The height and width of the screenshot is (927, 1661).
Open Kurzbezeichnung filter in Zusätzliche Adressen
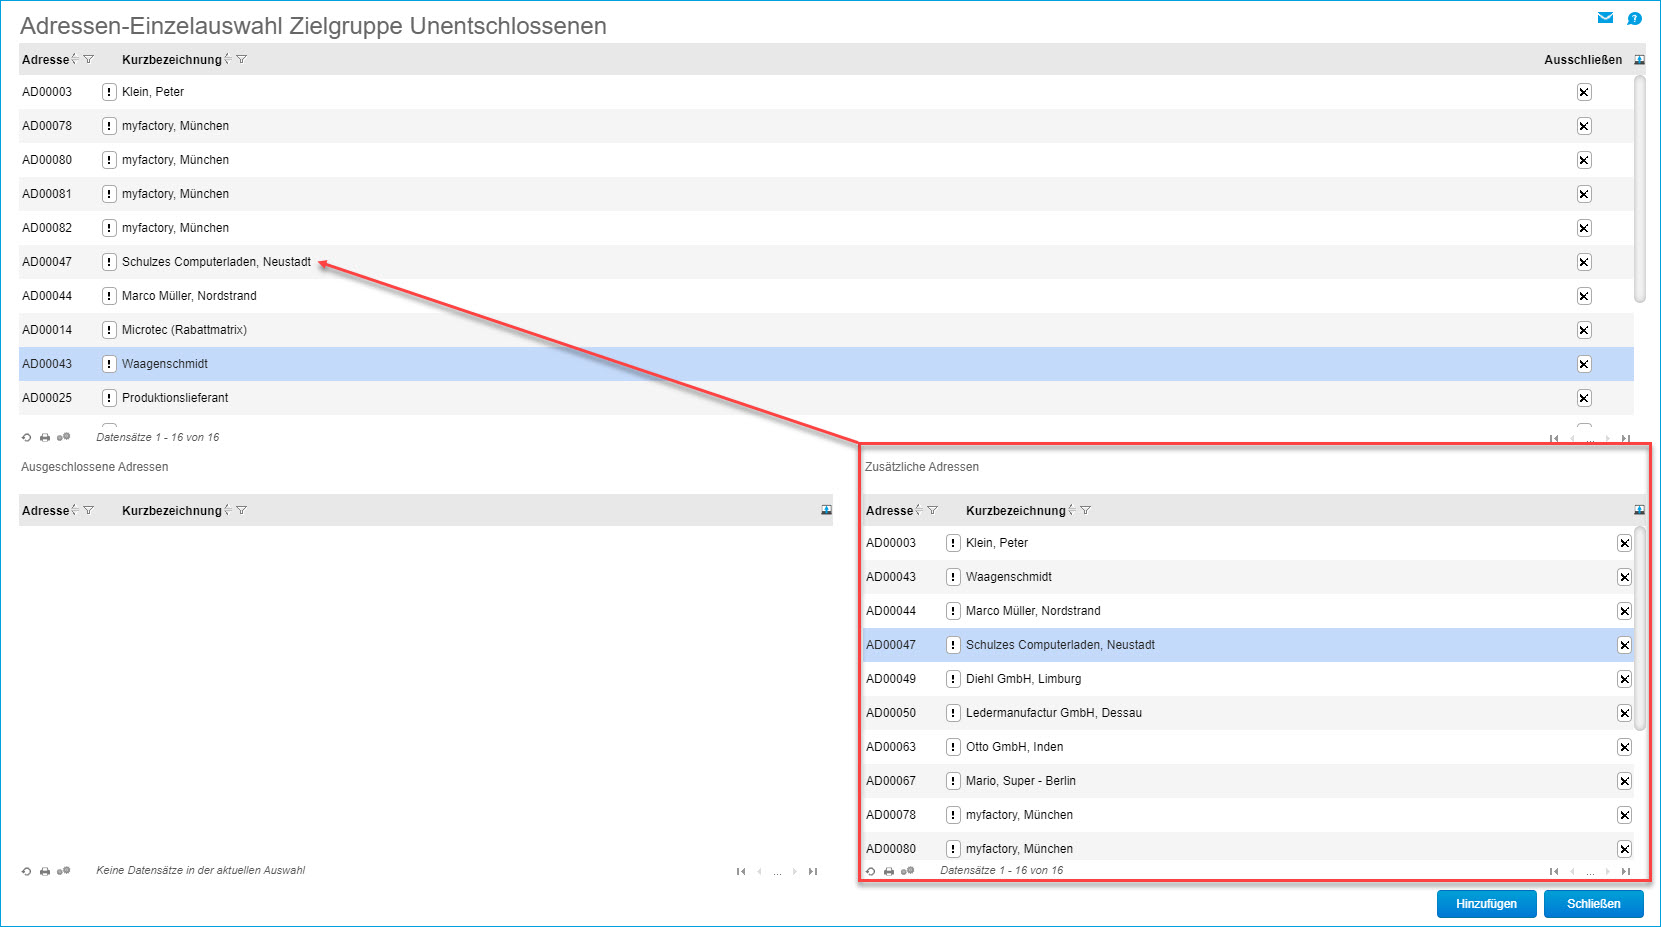(1086, 510)
